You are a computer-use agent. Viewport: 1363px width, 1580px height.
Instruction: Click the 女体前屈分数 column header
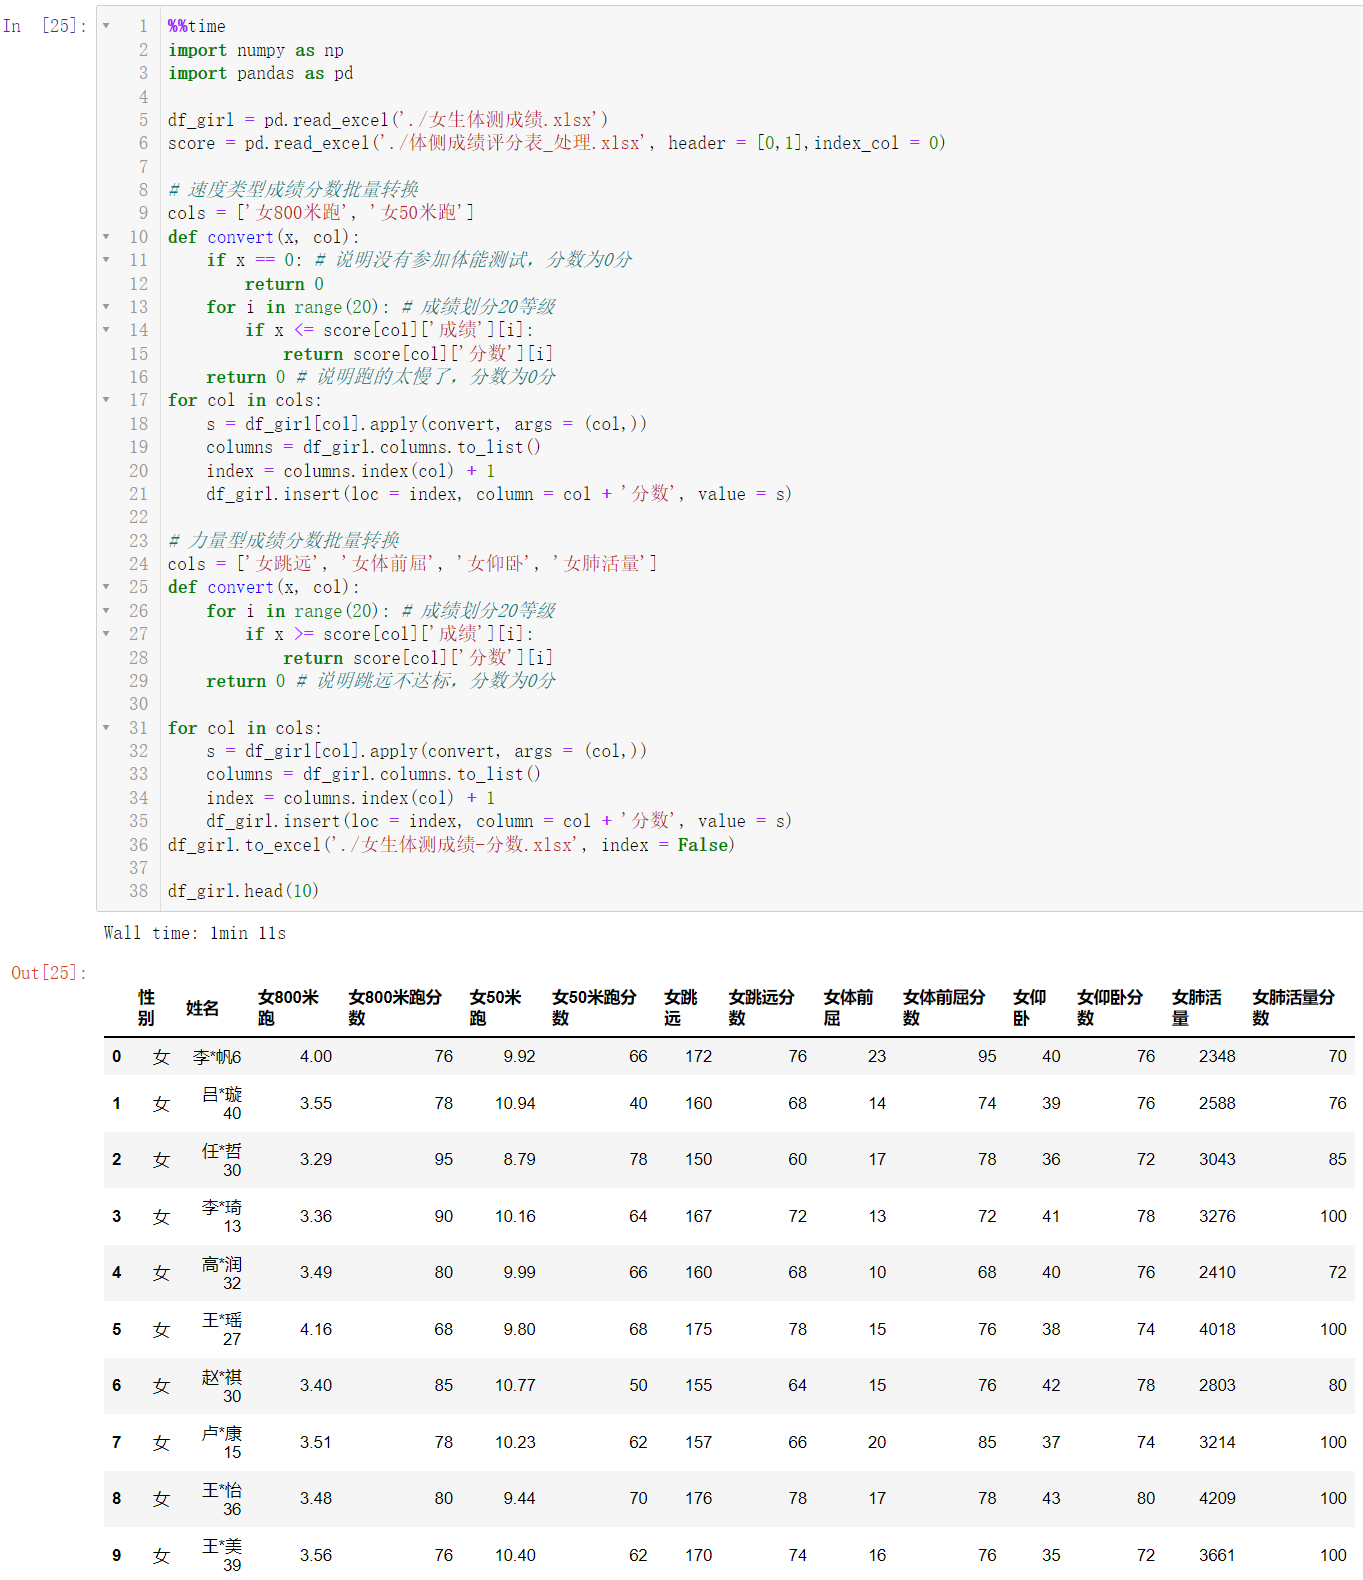944,1008
